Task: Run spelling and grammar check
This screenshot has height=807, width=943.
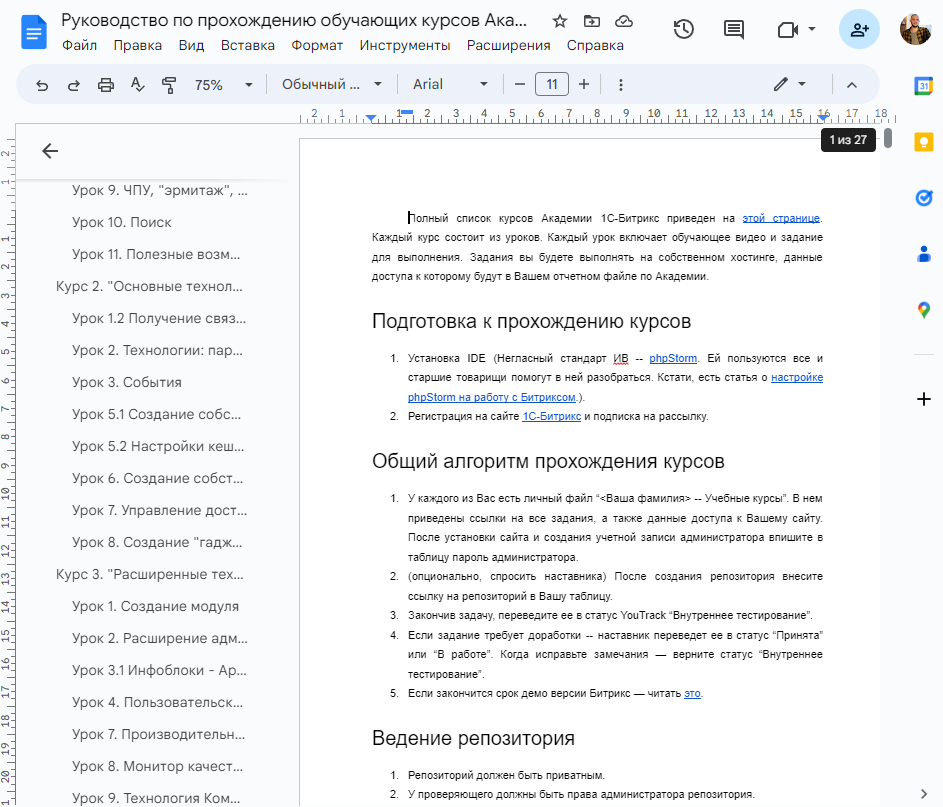Action: 138,85
